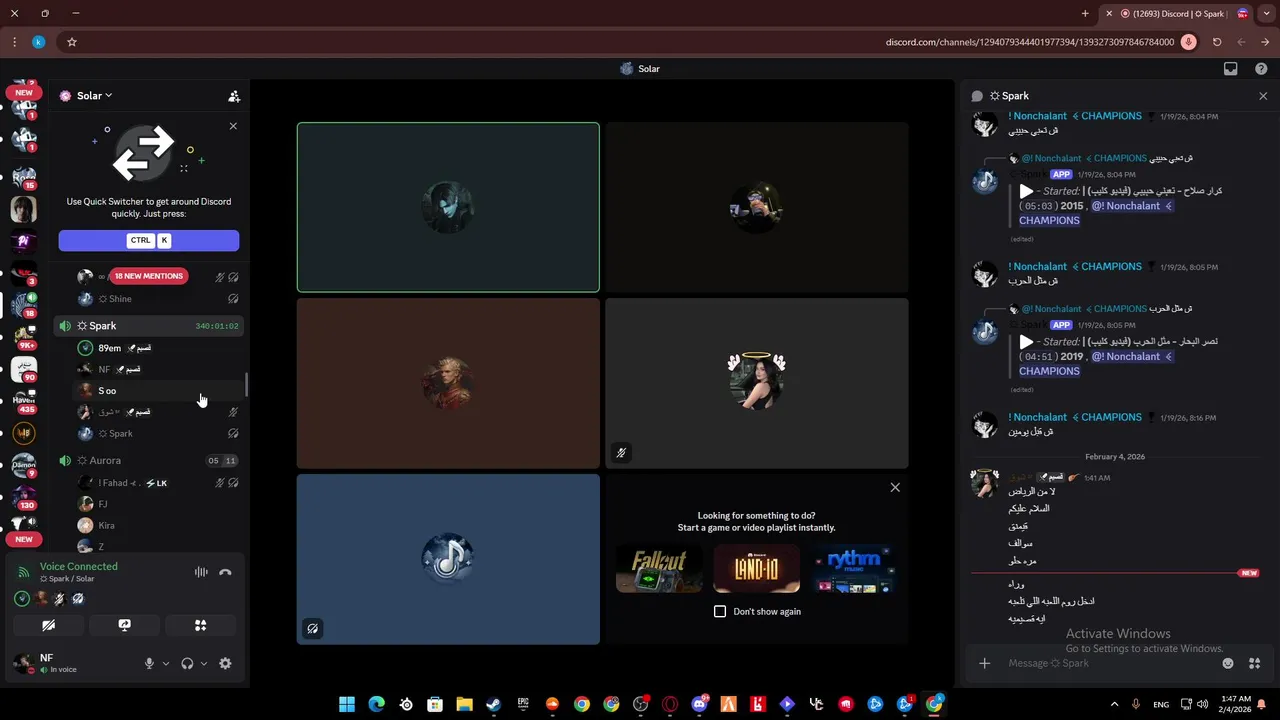Open voice connection signal details icon
This screenshot has width=1280, height=720.
[x=24, y=572]
